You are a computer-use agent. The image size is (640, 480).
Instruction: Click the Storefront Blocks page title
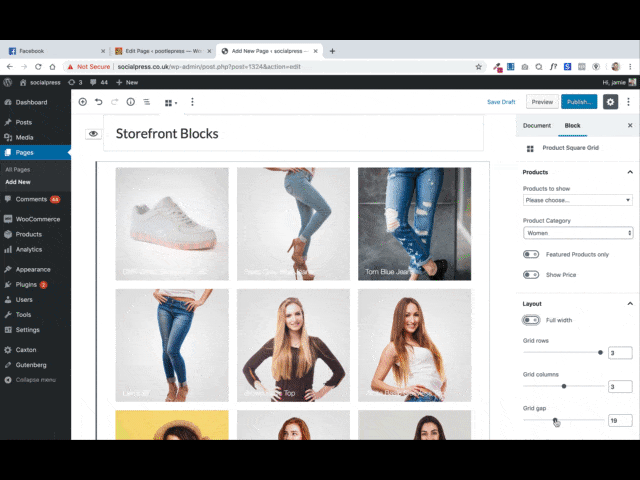click(x=167, y=133)
